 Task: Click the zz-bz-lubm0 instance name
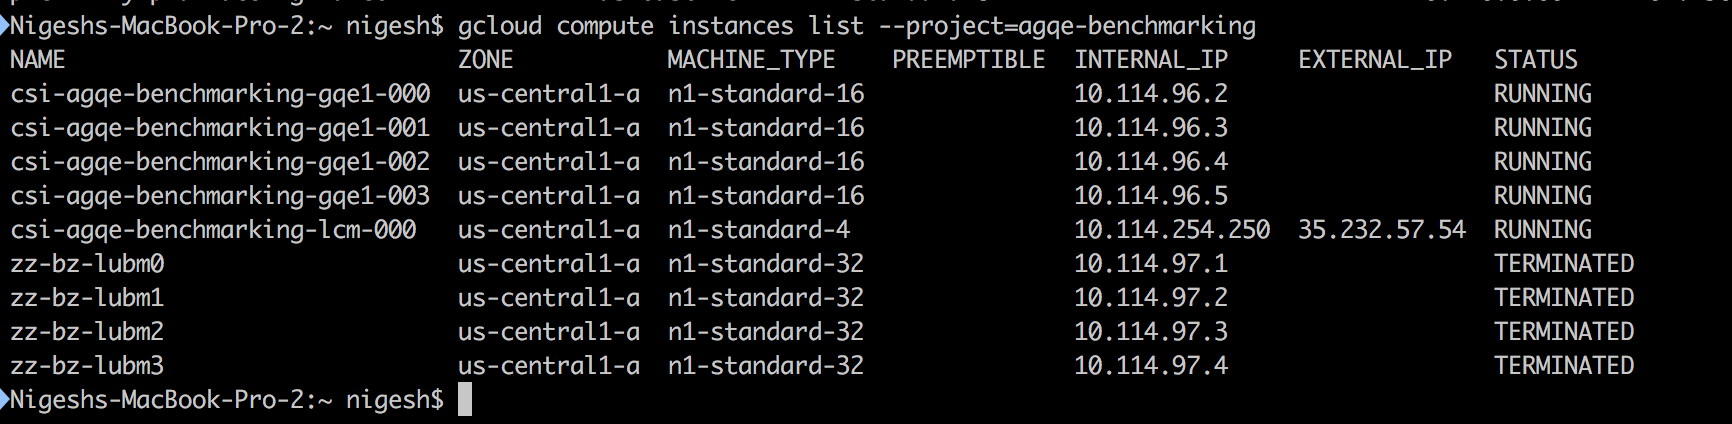pos(87,264)
